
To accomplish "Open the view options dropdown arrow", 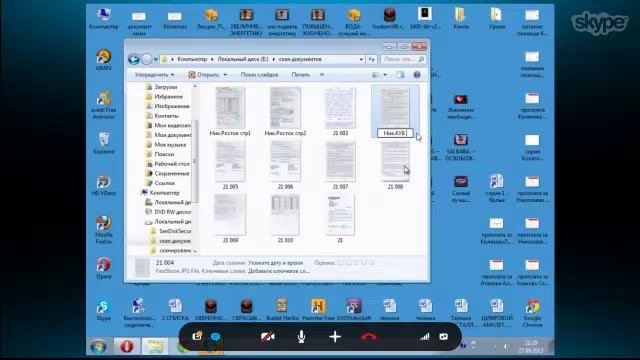I will pos(385,75).
